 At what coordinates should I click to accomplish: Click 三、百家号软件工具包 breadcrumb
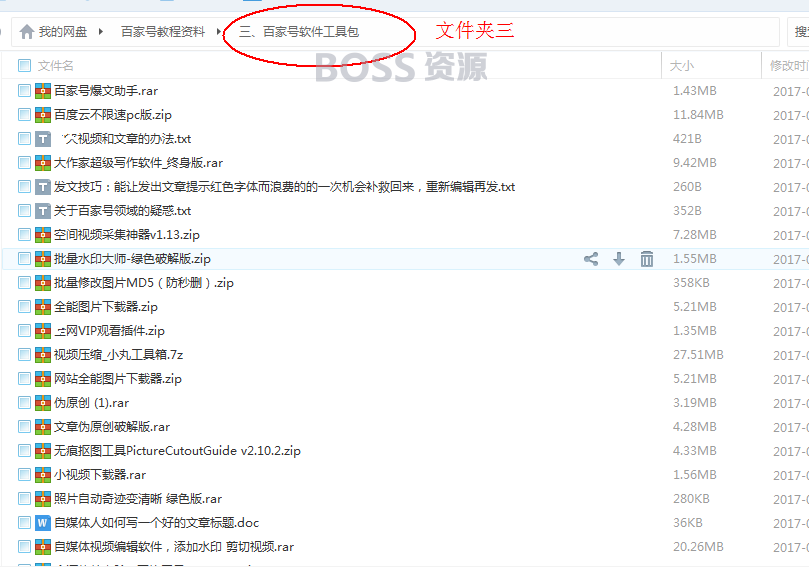tap(299, 32)
